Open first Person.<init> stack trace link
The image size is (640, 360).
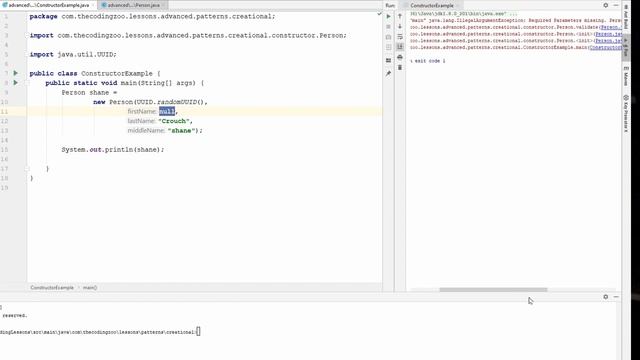point(608,34)
